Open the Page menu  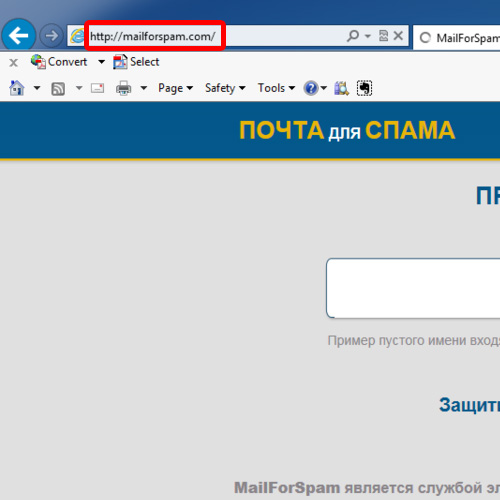pos(175,88)
